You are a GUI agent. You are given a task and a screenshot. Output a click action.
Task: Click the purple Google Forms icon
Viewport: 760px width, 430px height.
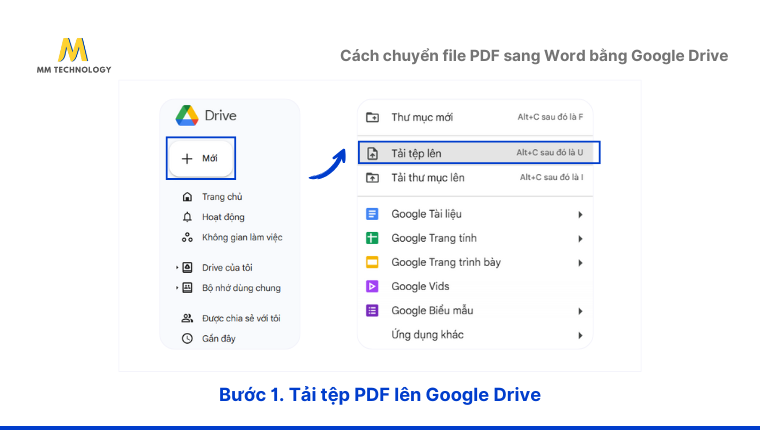(x=372, y=310)
